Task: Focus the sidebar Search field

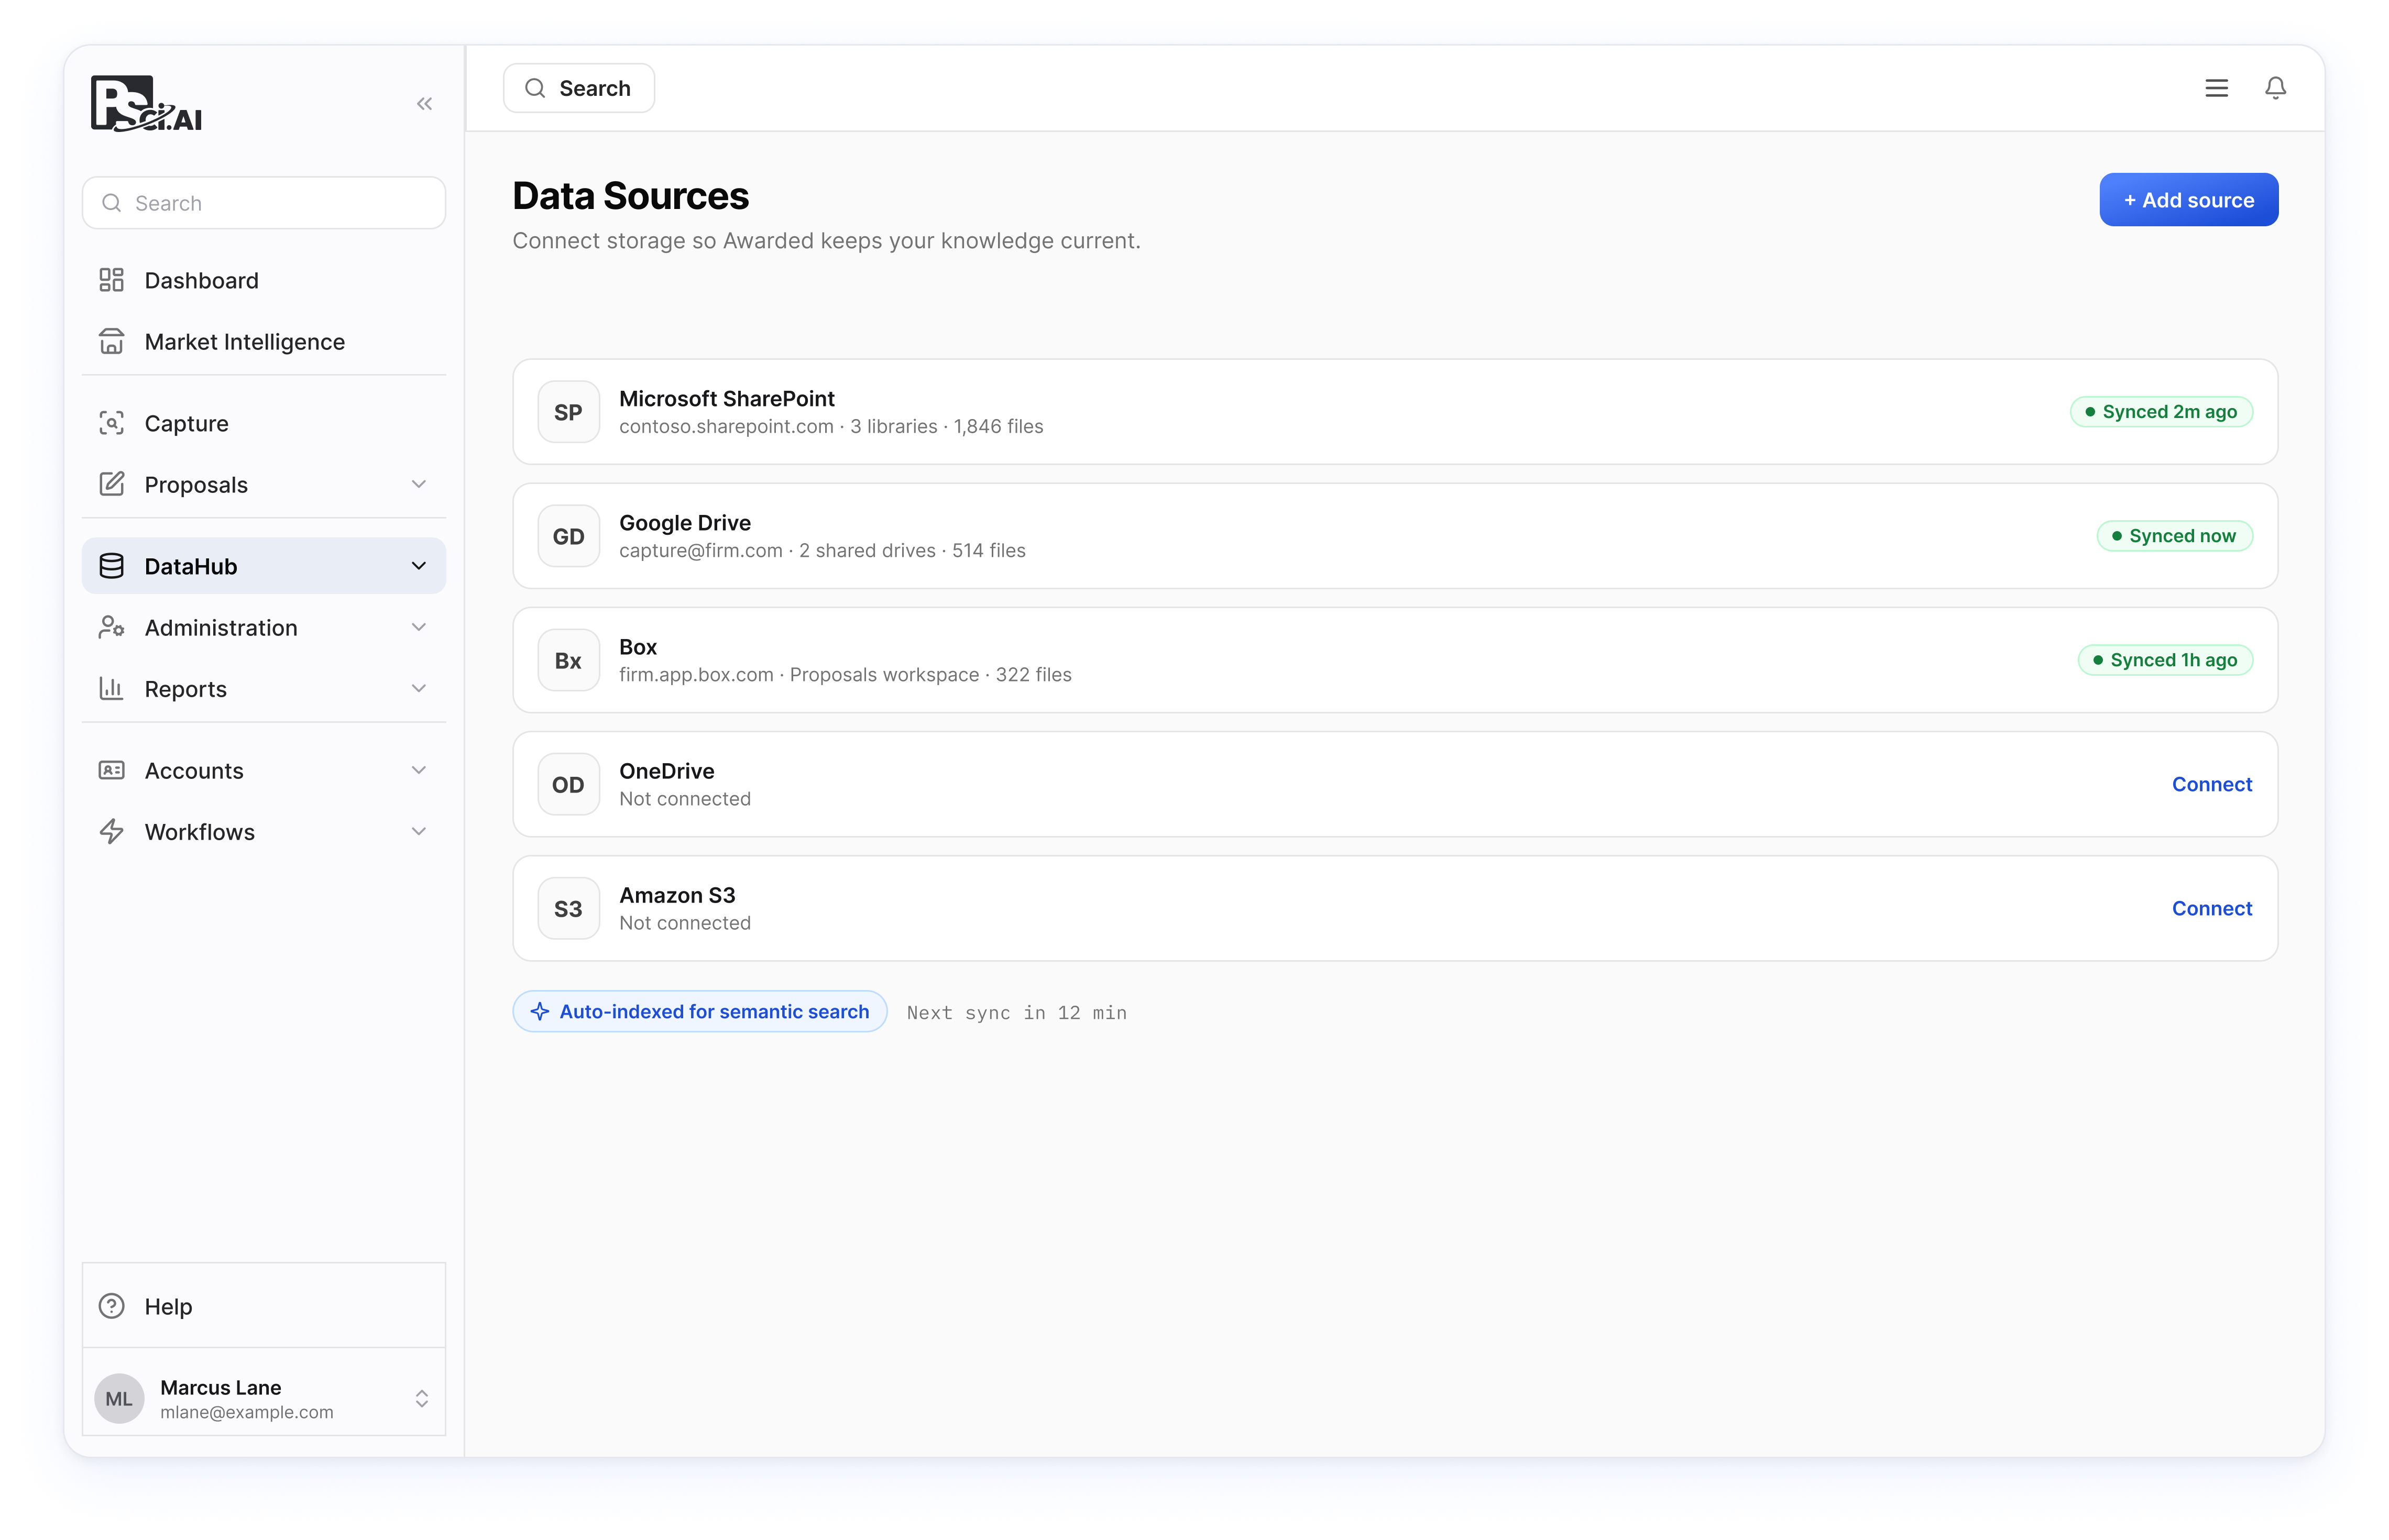Action: (x=264, y=203)
